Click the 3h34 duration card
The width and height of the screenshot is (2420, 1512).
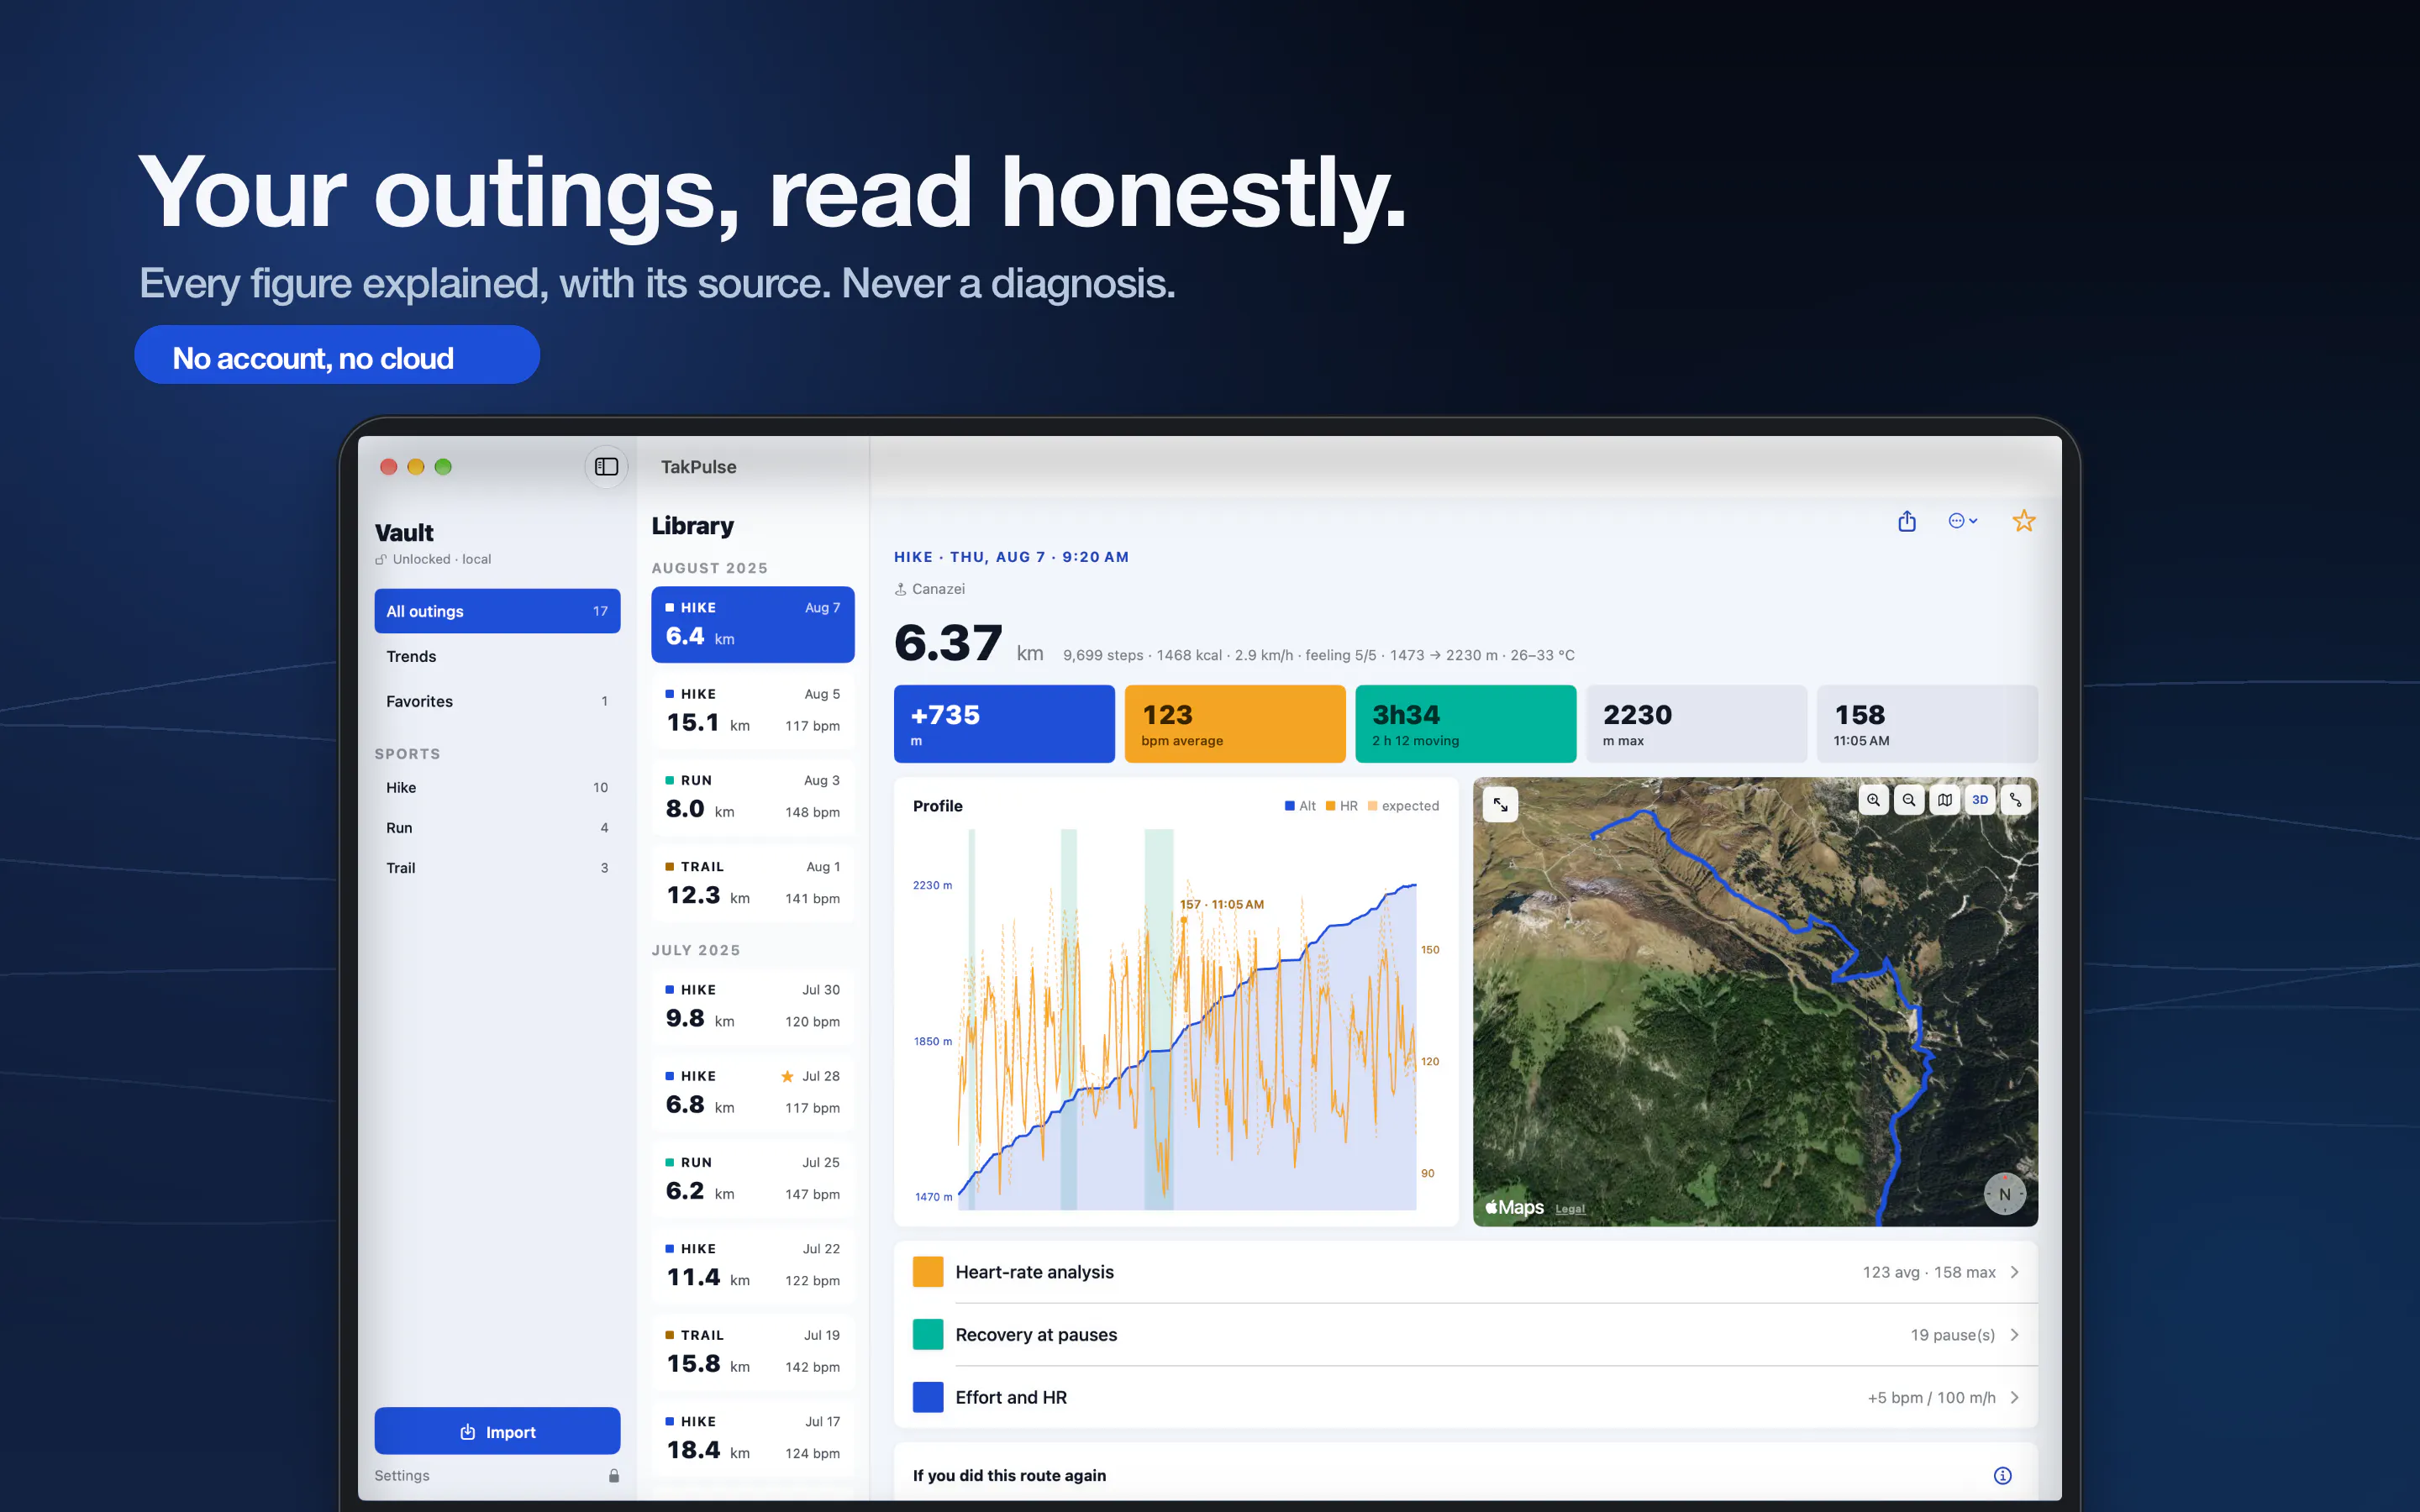point(1466,724)
